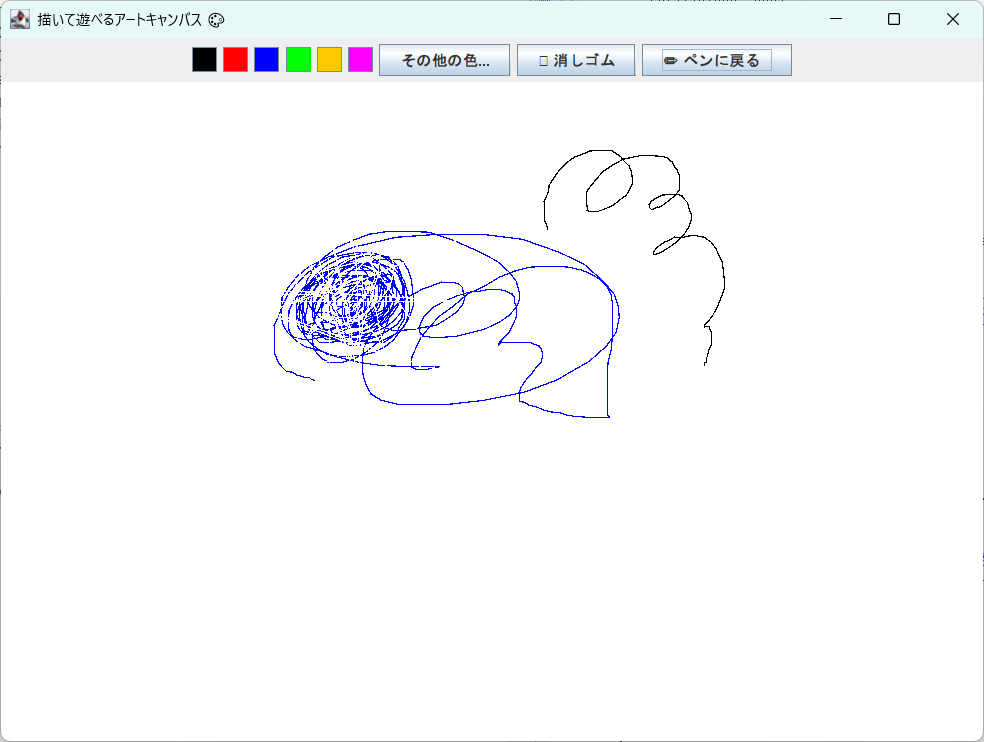Select the black color swatch

[203, 59]
